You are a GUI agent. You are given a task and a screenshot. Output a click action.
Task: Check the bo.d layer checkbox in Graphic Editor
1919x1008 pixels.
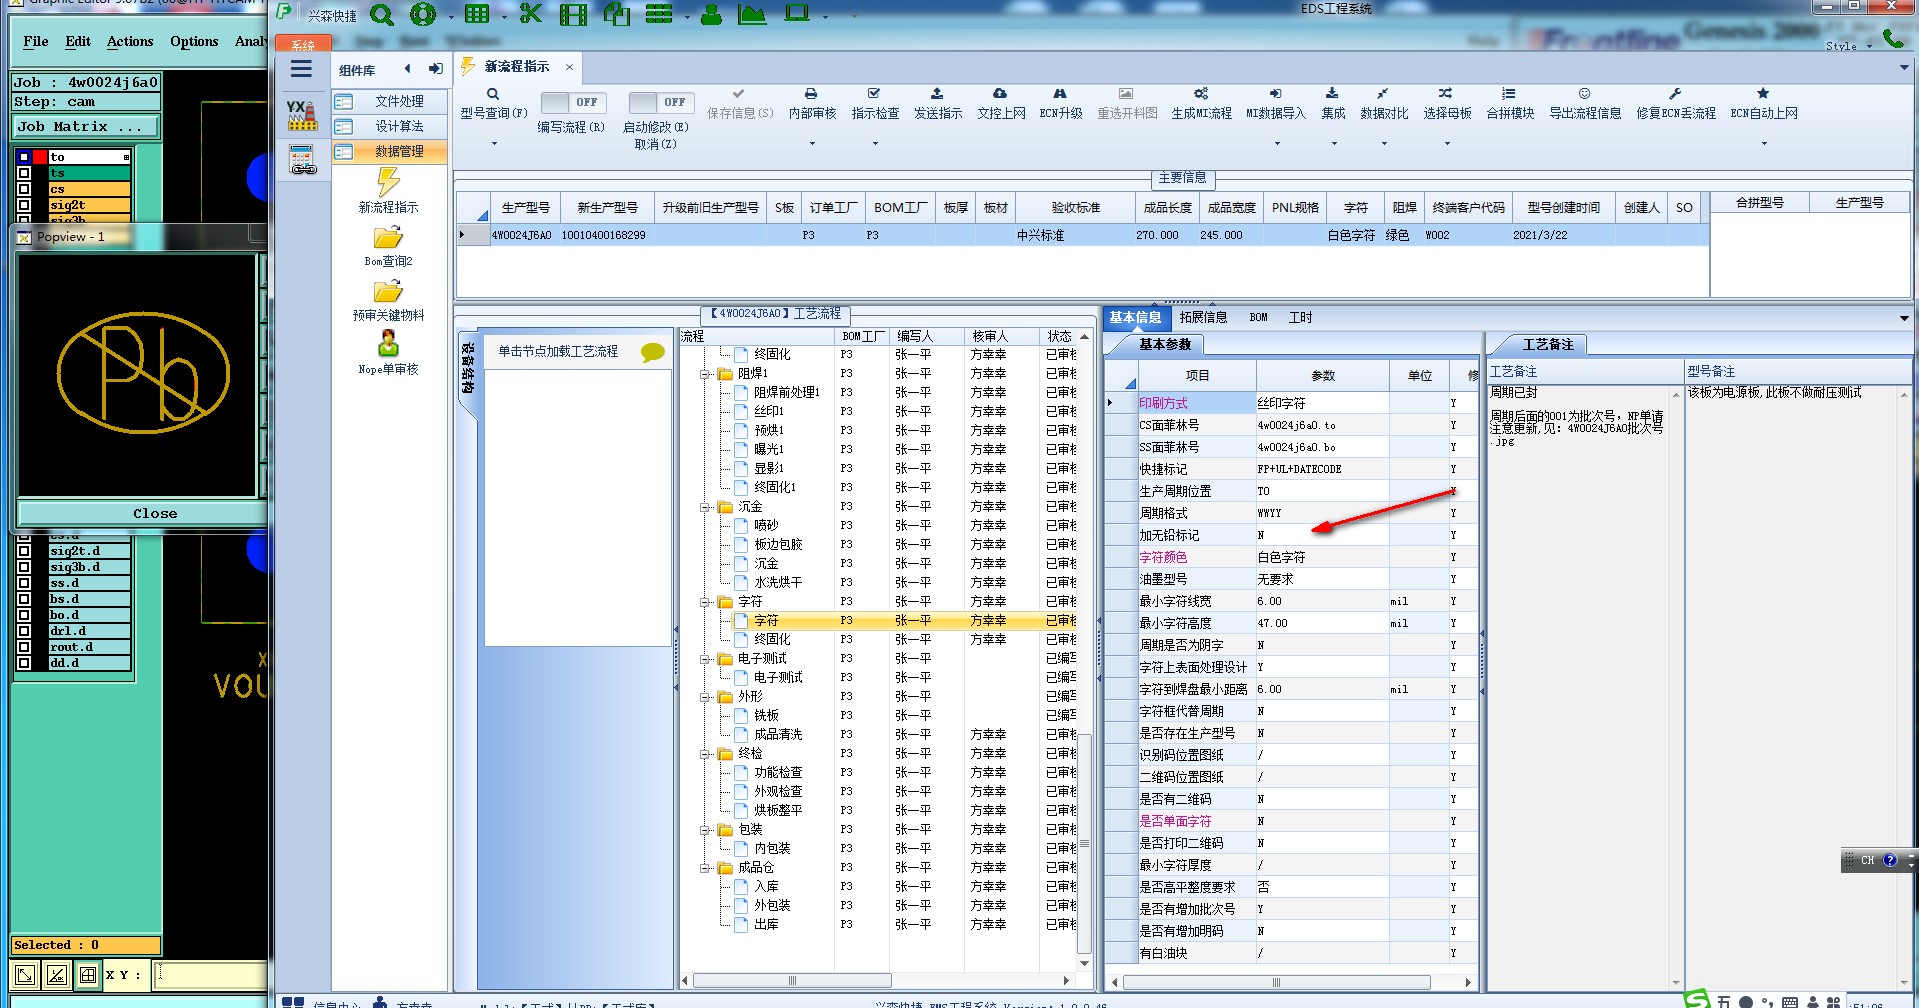pos(24,615)
